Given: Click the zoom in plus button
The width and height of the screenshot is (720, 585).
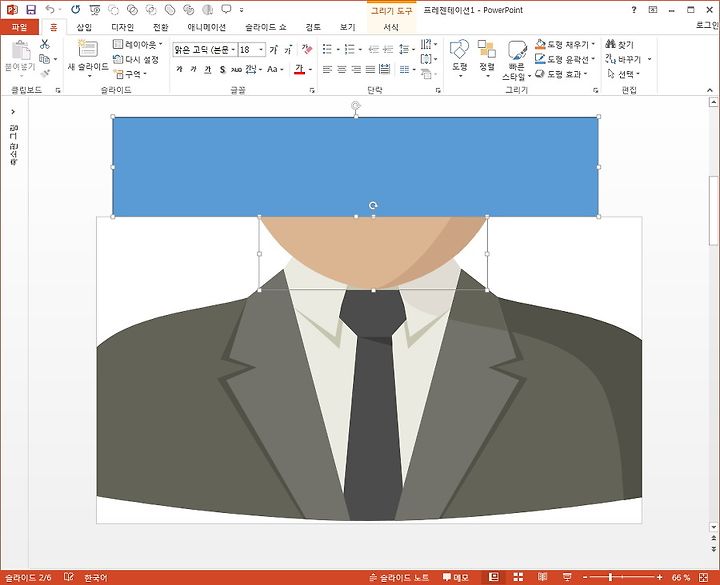Looking at the screenshot, I should click(x=659, y=577).
